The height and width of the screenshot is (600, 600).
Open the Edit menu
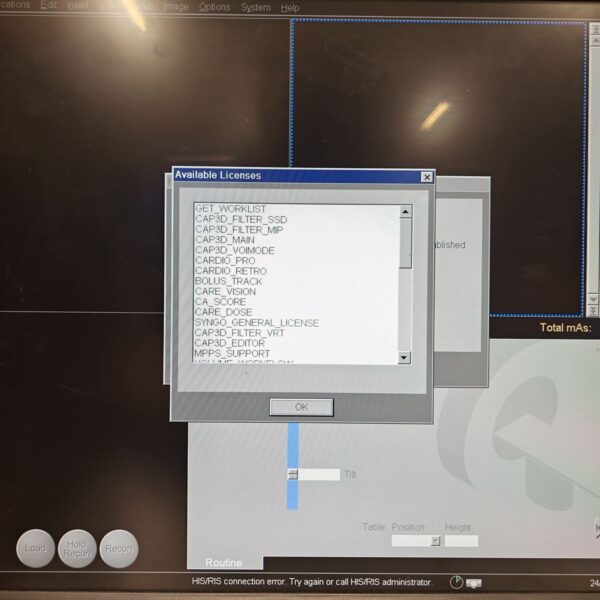pyautogui.click(x=49, y=5)
